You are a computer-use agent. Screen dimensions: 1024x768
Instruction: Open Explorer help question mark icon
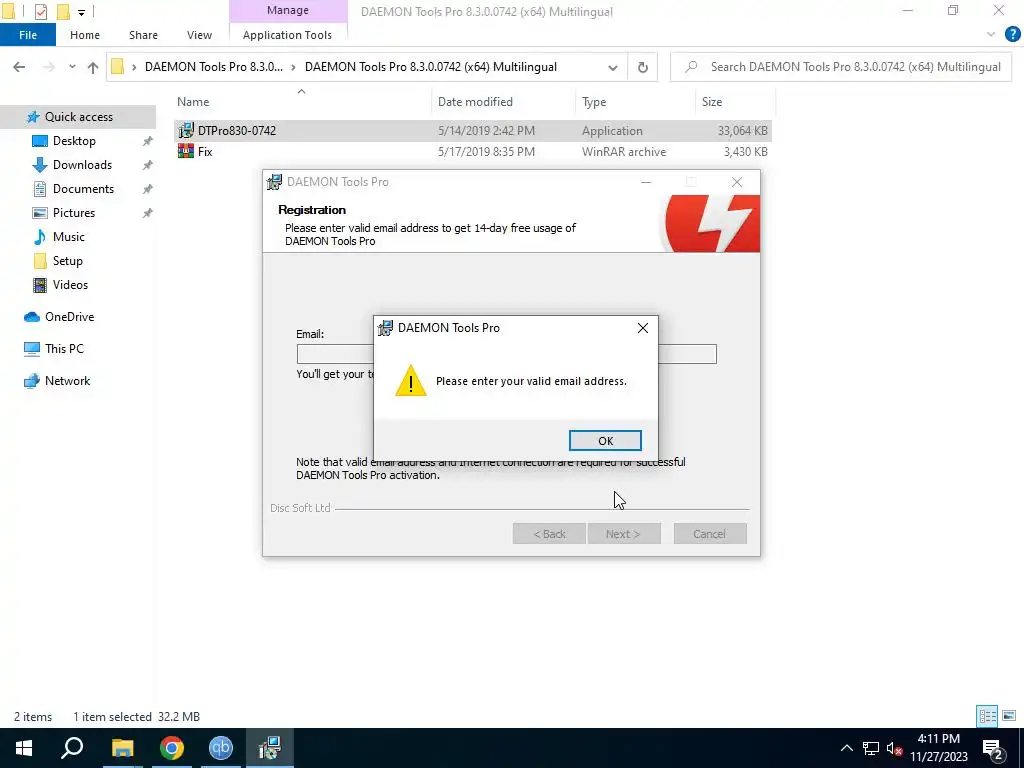click(1012, 35)
